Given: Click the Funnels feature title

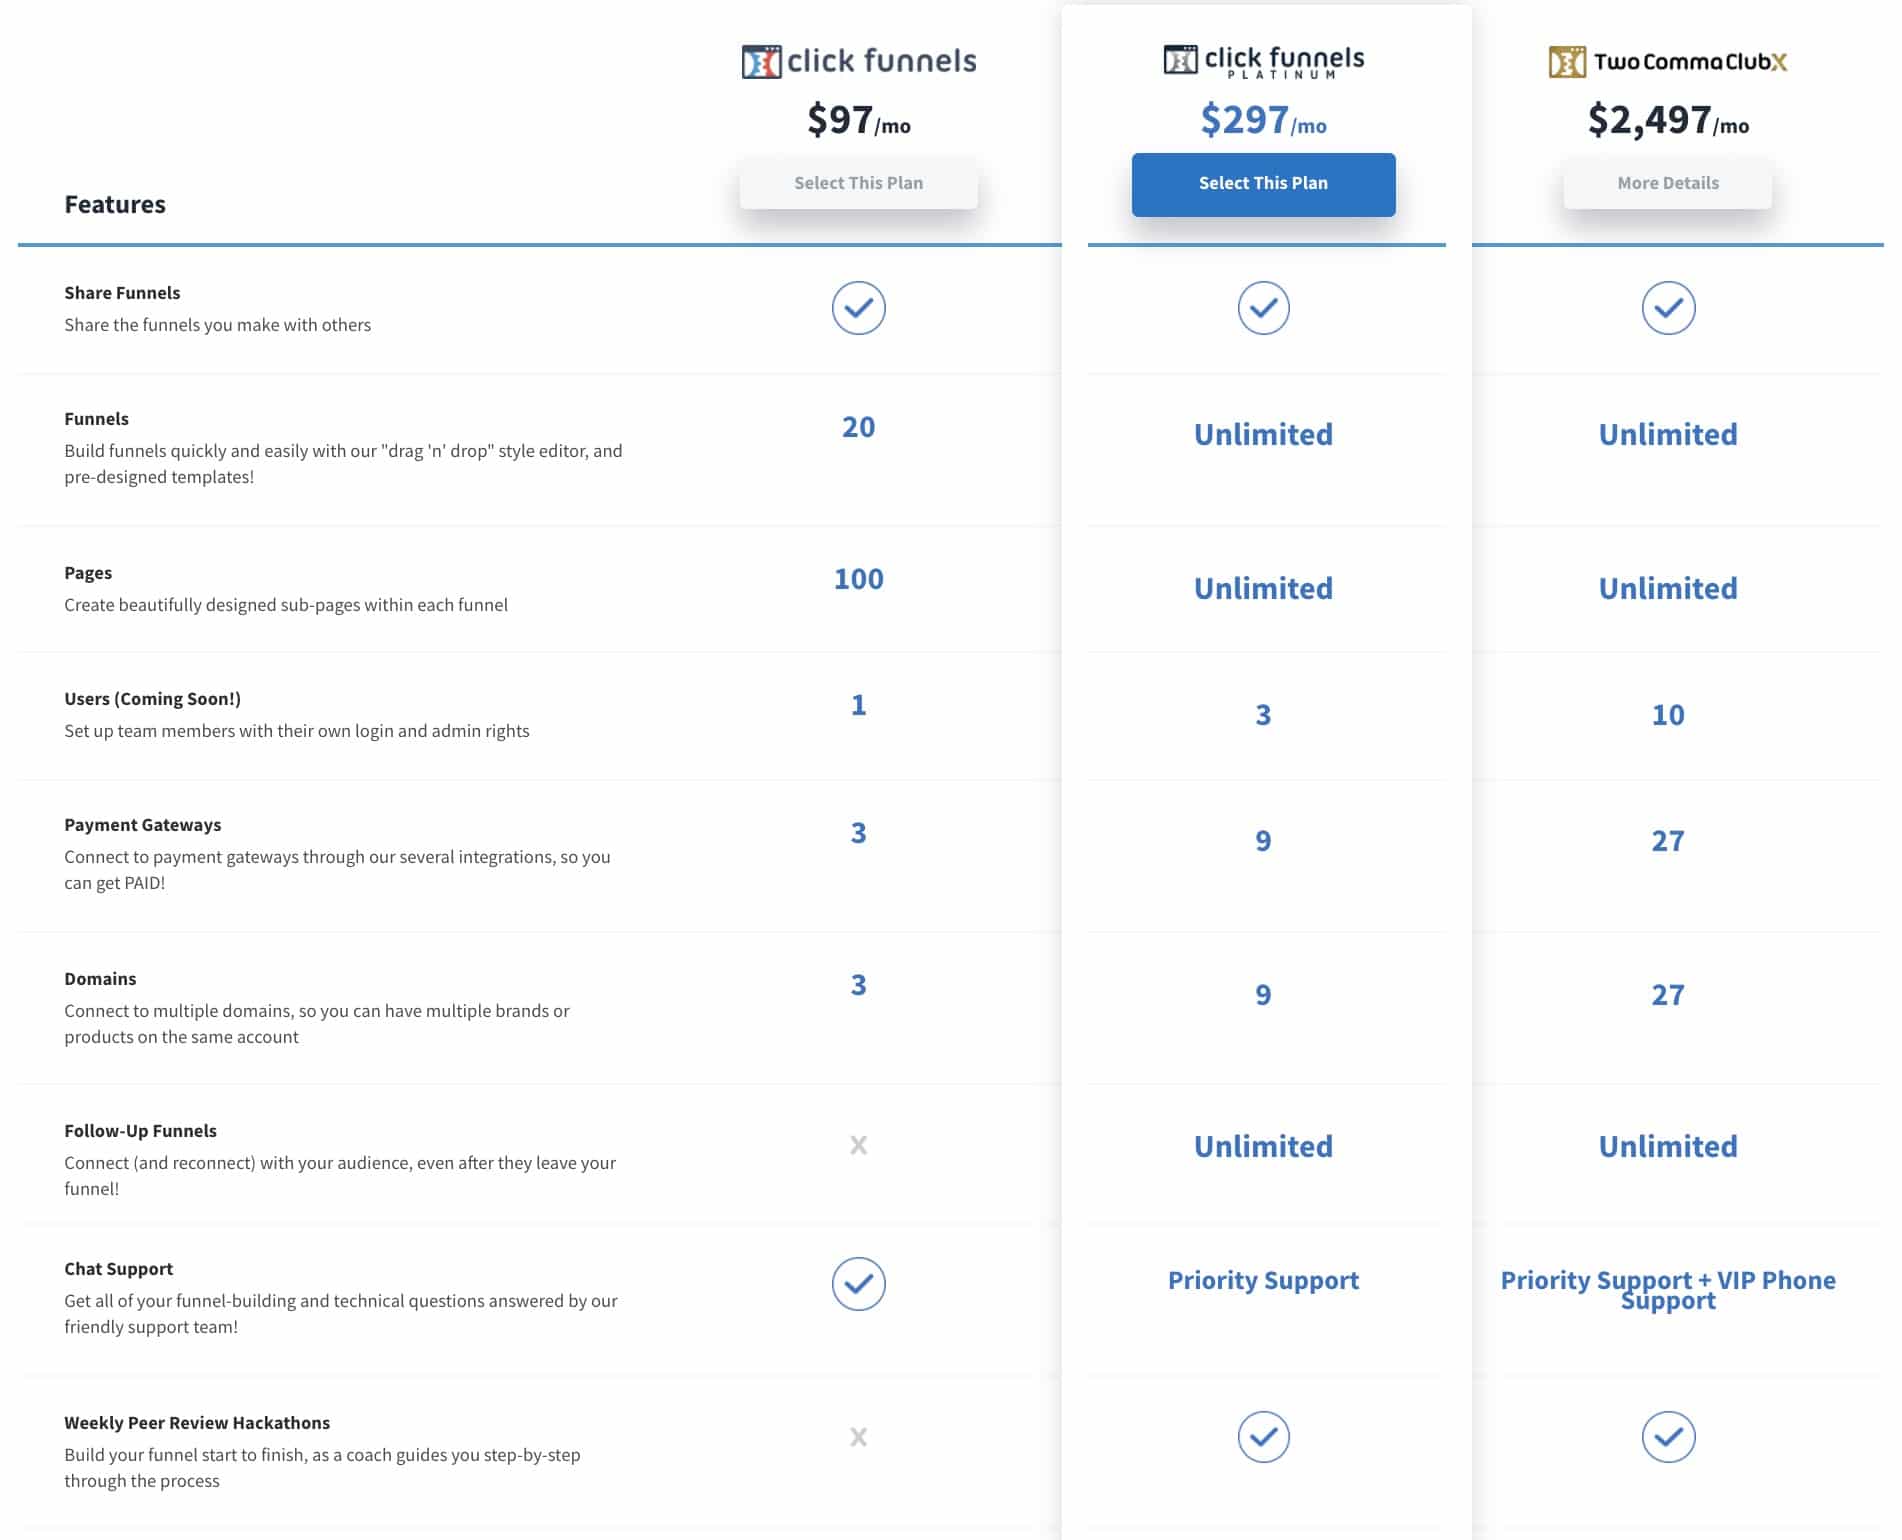Looking at the screenshot, I should tap(96, 419).
